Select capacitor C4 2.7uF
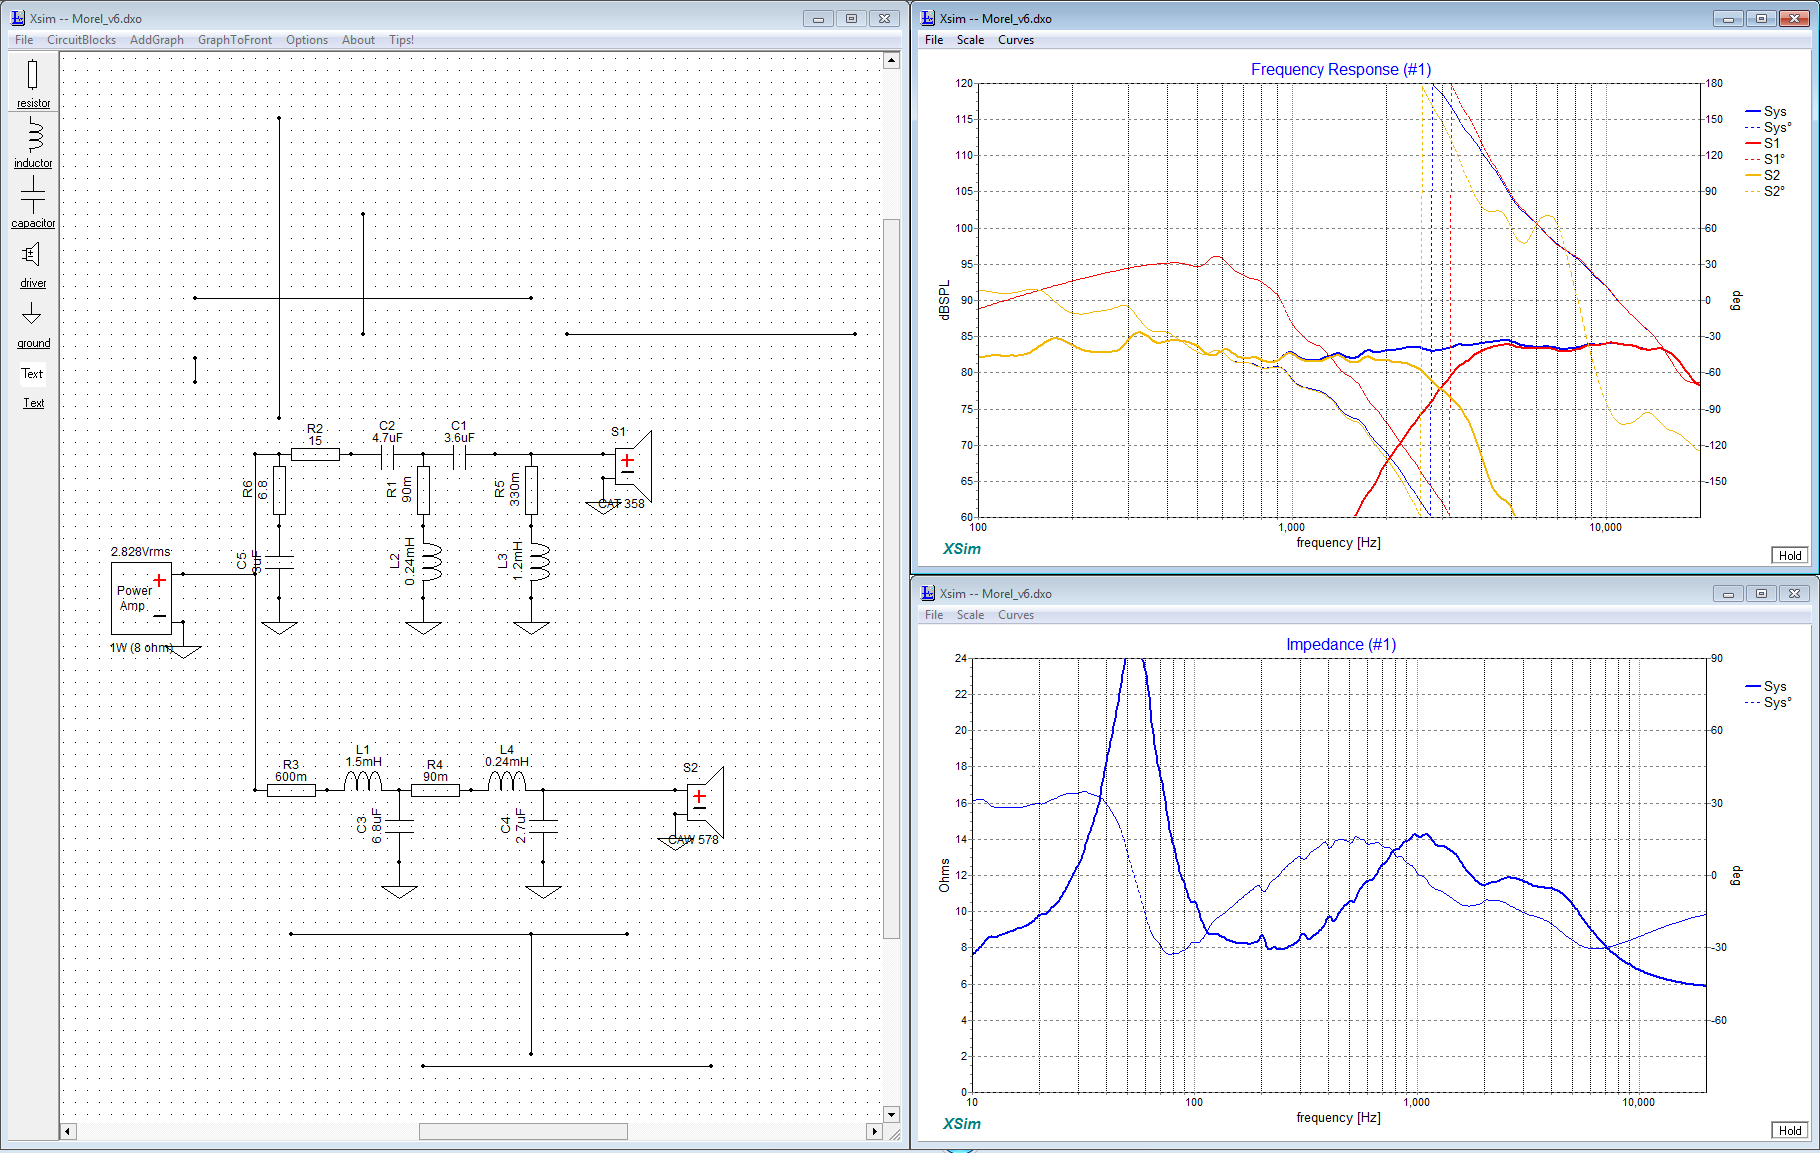Viewport: 1820px width, 1153px height. coord(543,826)
